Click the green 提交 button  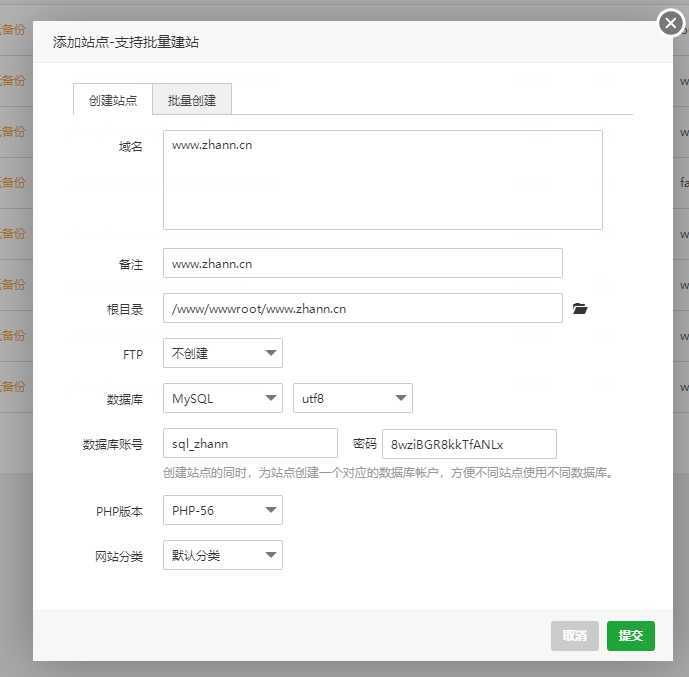(x=631, y=635)
